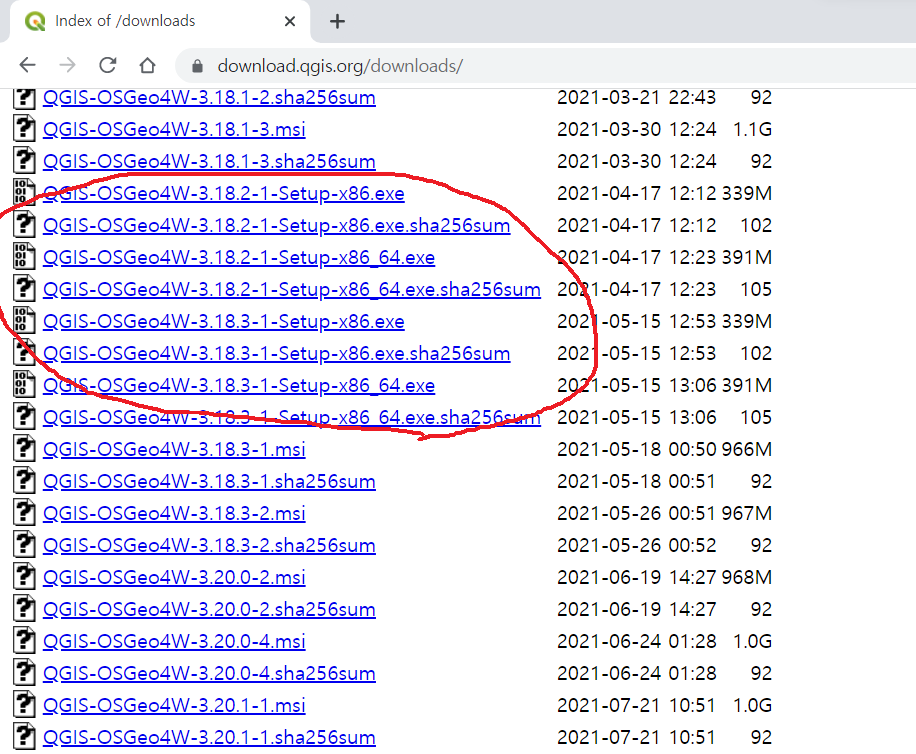This screenshot has width=916, height=754.
Task: Click unknown-file icon beside 3.20.0-4.sha256sum
Action: pos(24,672)
